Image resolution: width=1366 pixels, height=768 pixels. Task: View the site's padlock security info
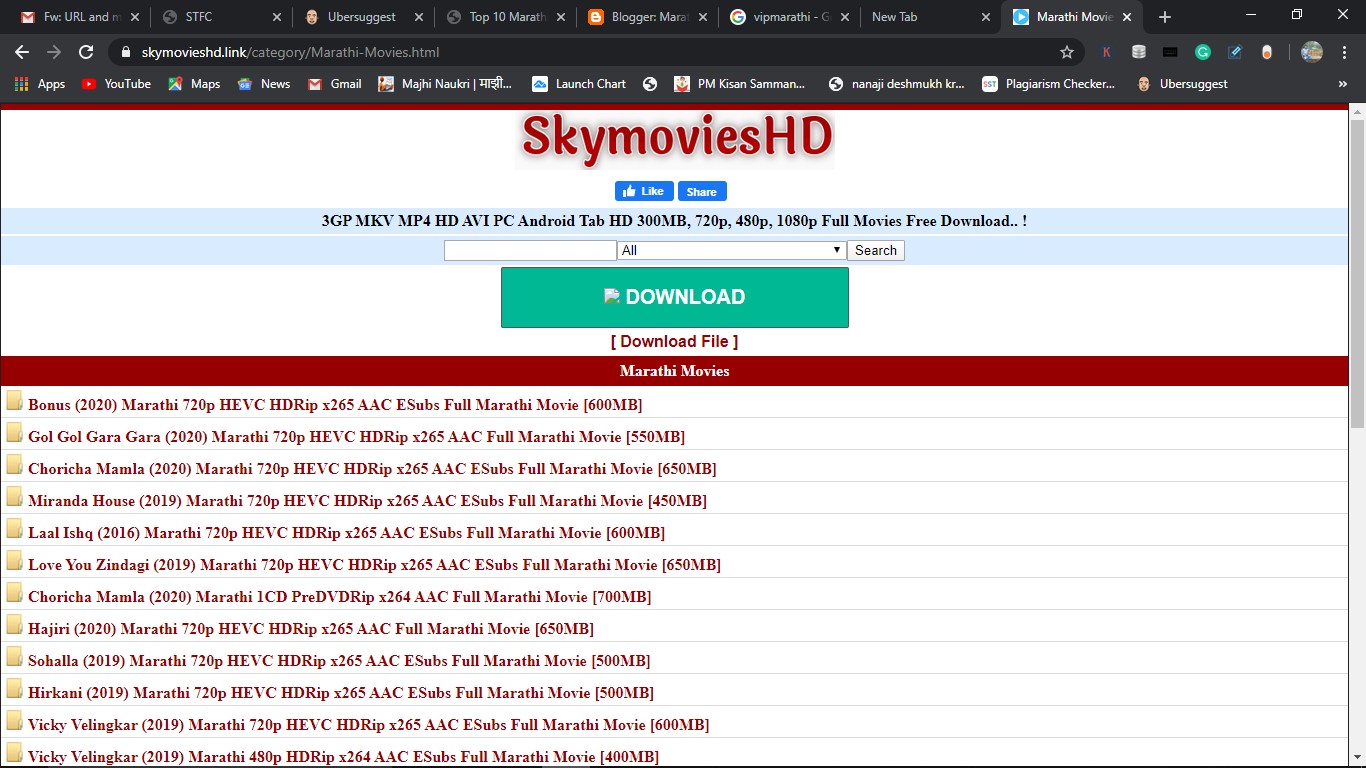click(126, 52)
